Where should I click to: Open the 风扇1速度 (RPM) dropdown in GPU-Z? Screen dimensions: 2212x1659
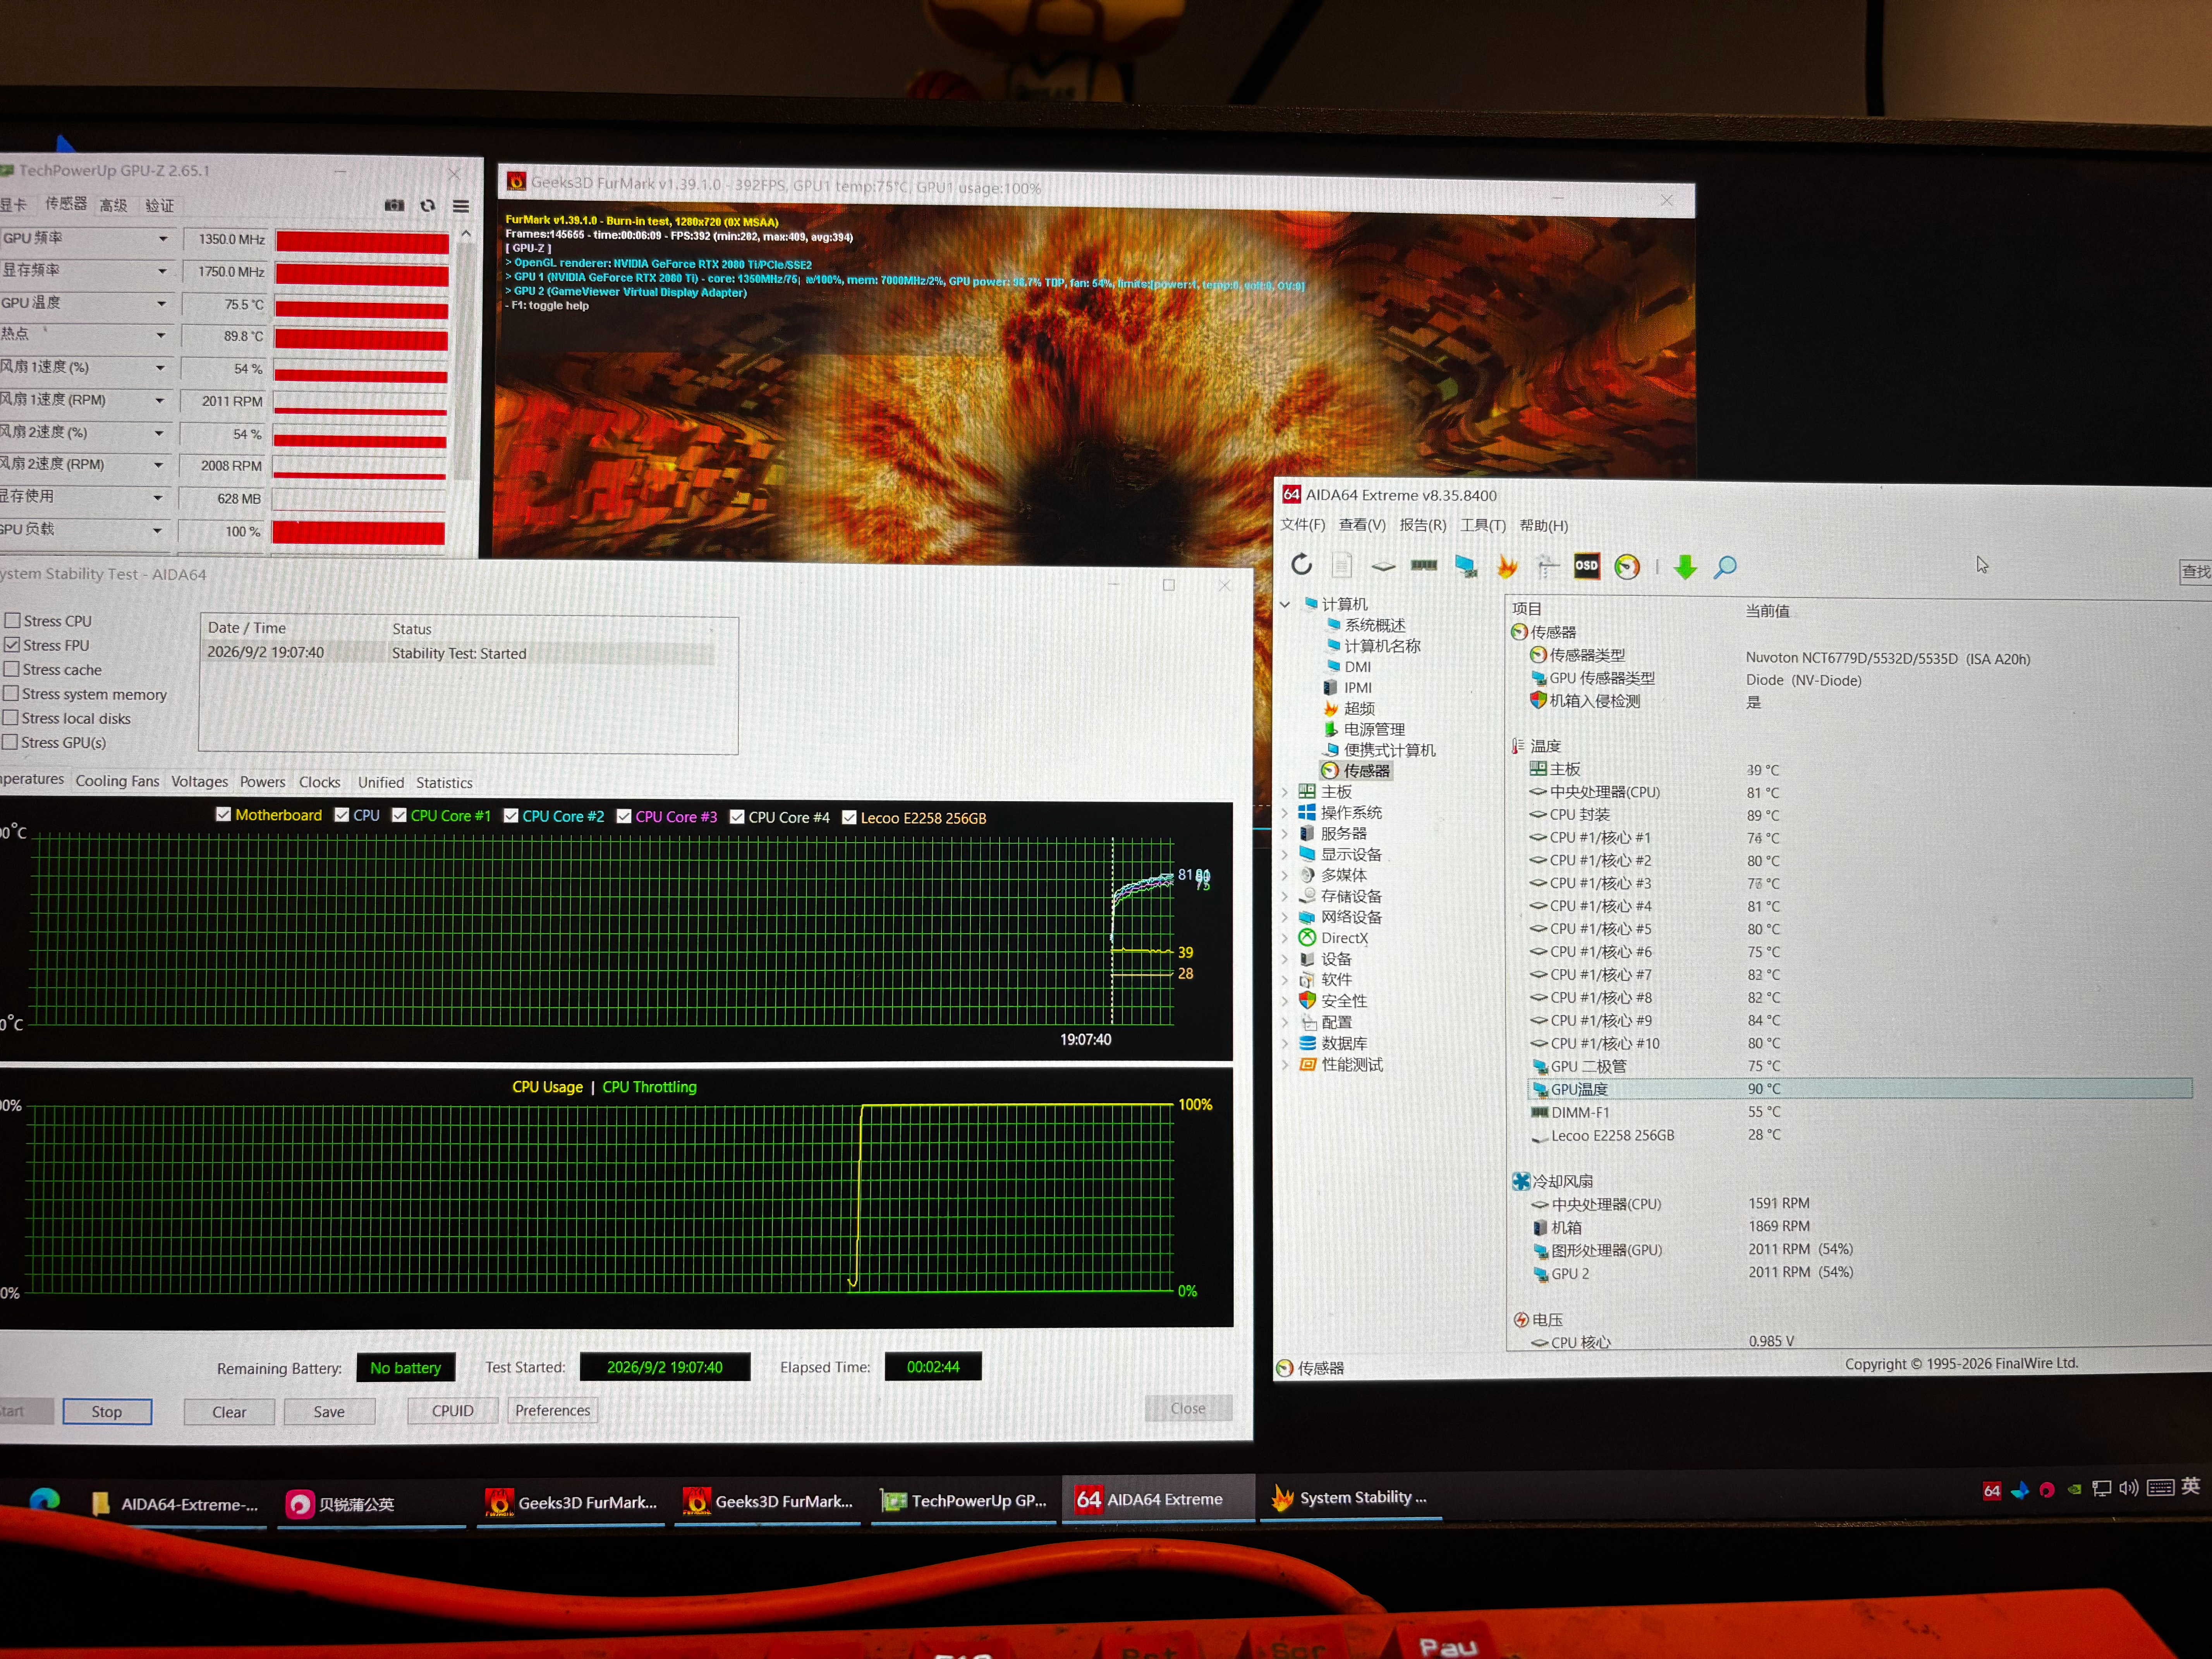tap(160, 401)
